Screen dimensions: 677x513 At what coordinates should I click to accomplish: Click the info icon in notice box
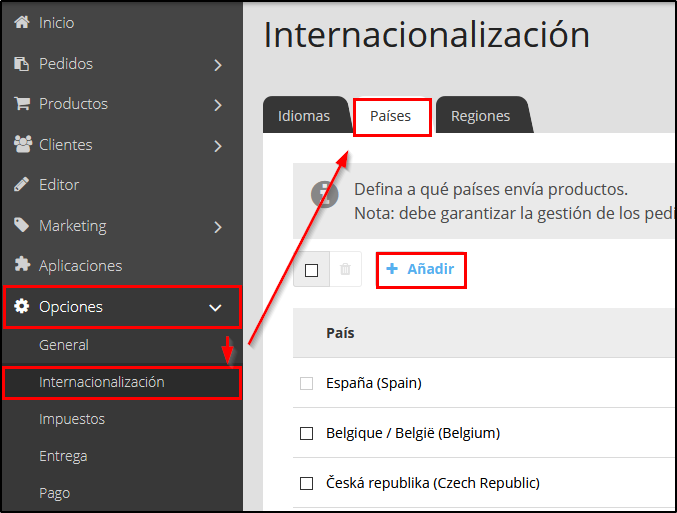[324, 194]
